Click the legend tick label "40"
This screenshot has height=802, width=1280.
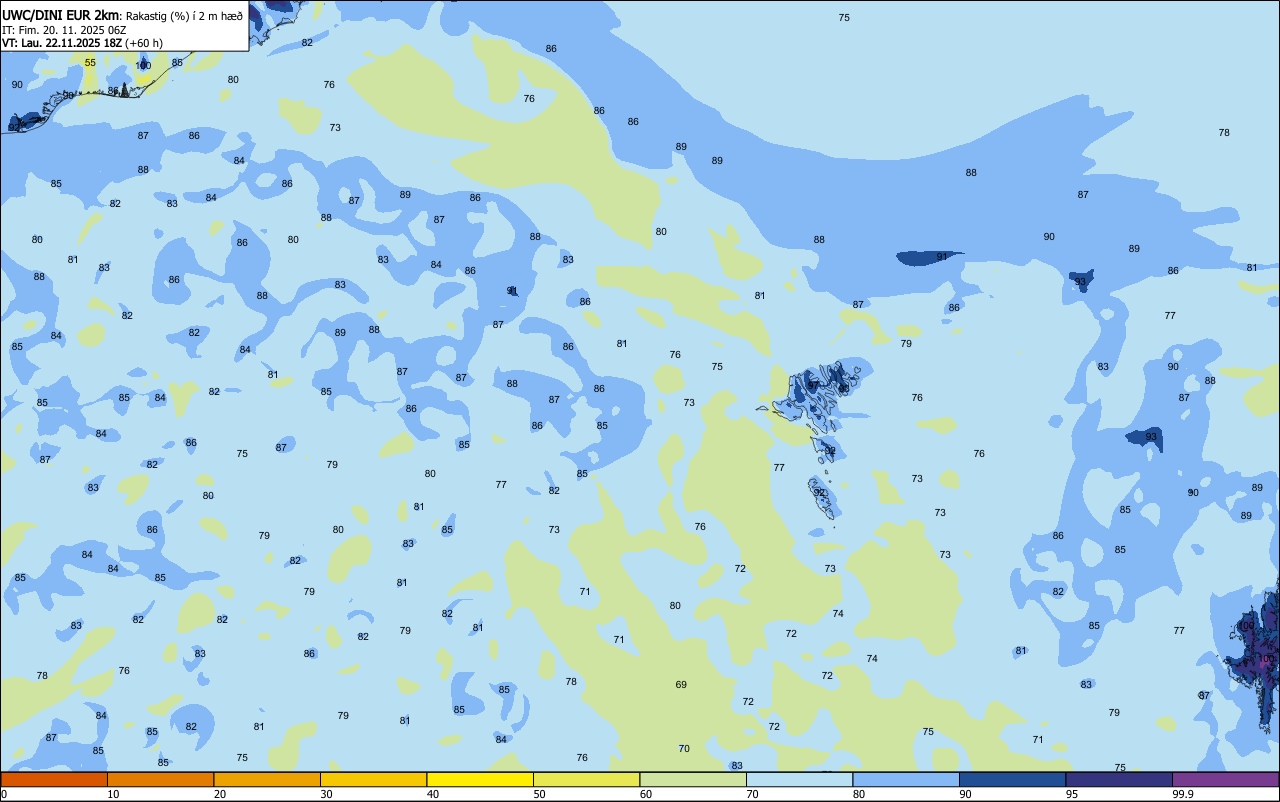433,794
